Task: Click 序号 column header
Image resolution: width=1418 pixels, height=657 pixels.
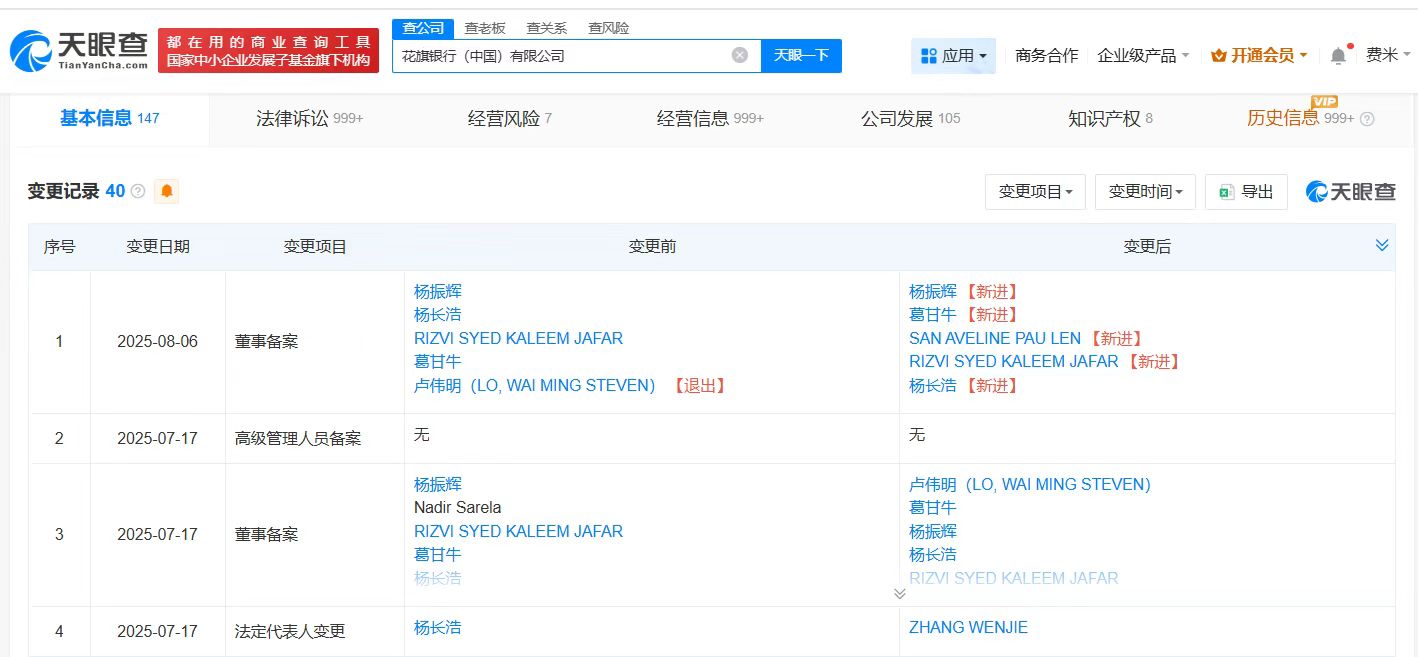Action: click(x=59, y=246)
